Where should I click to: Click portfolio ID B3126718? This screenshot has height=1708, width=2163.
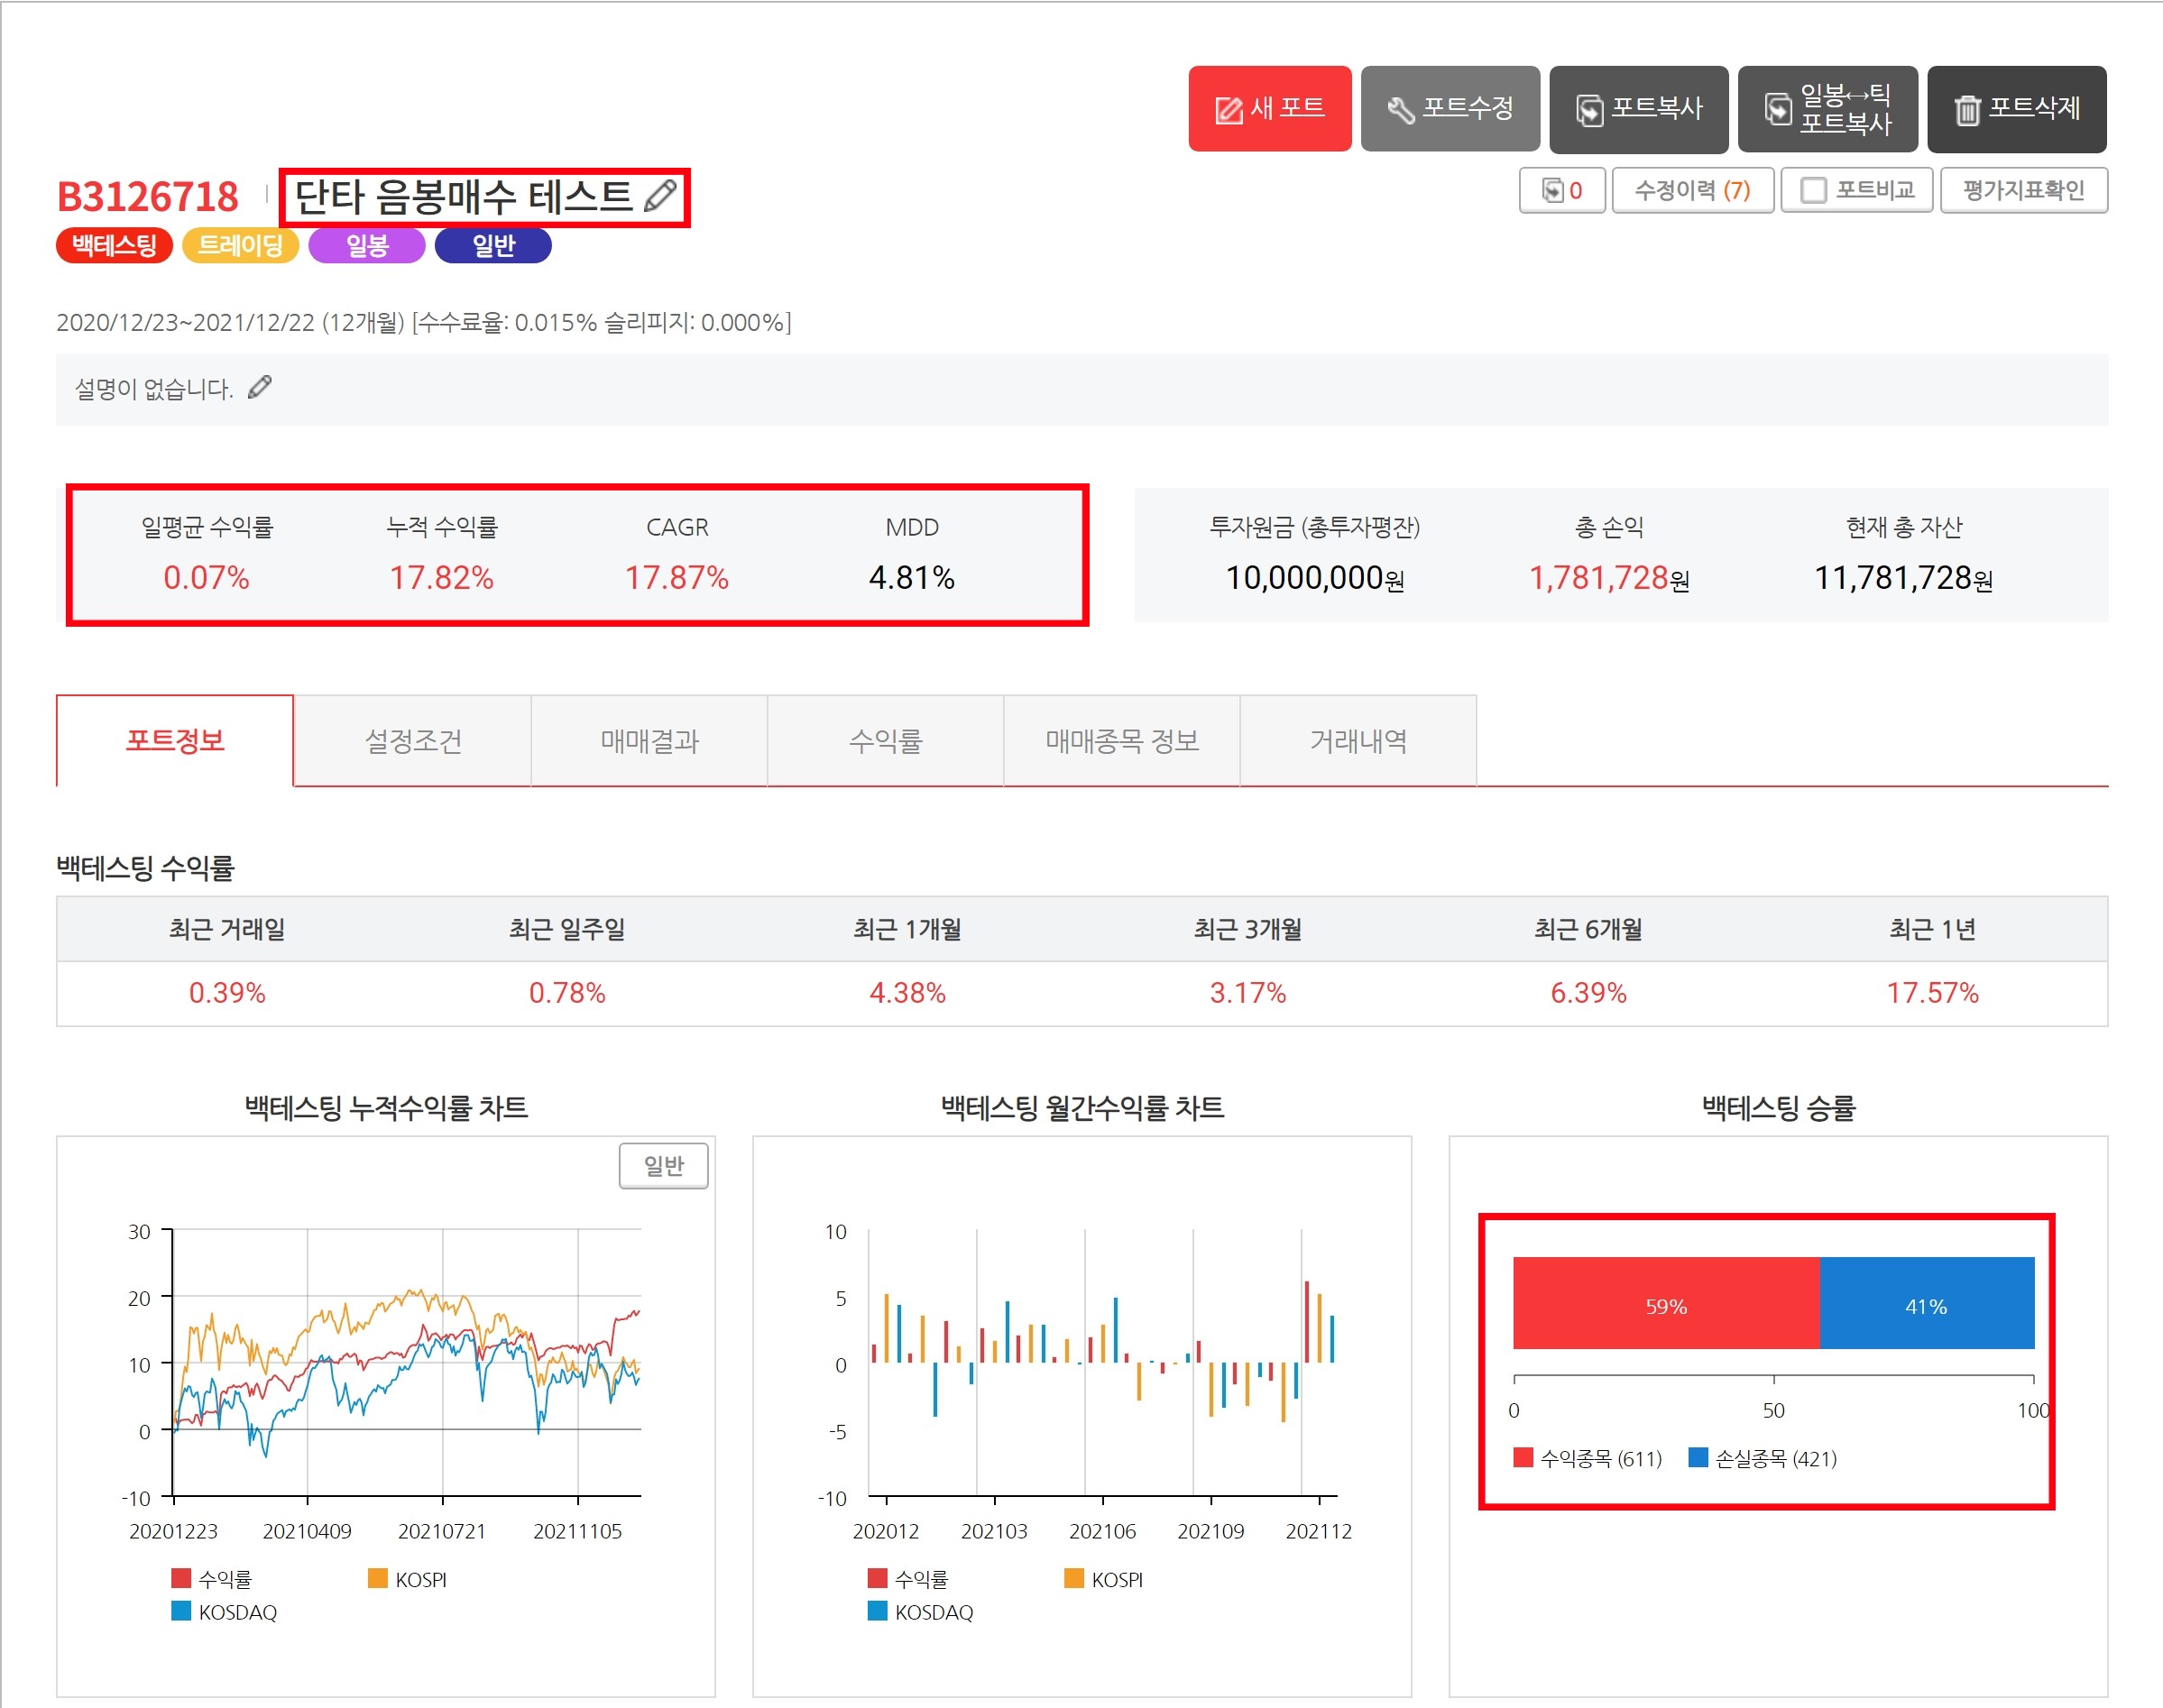point(148,196)
